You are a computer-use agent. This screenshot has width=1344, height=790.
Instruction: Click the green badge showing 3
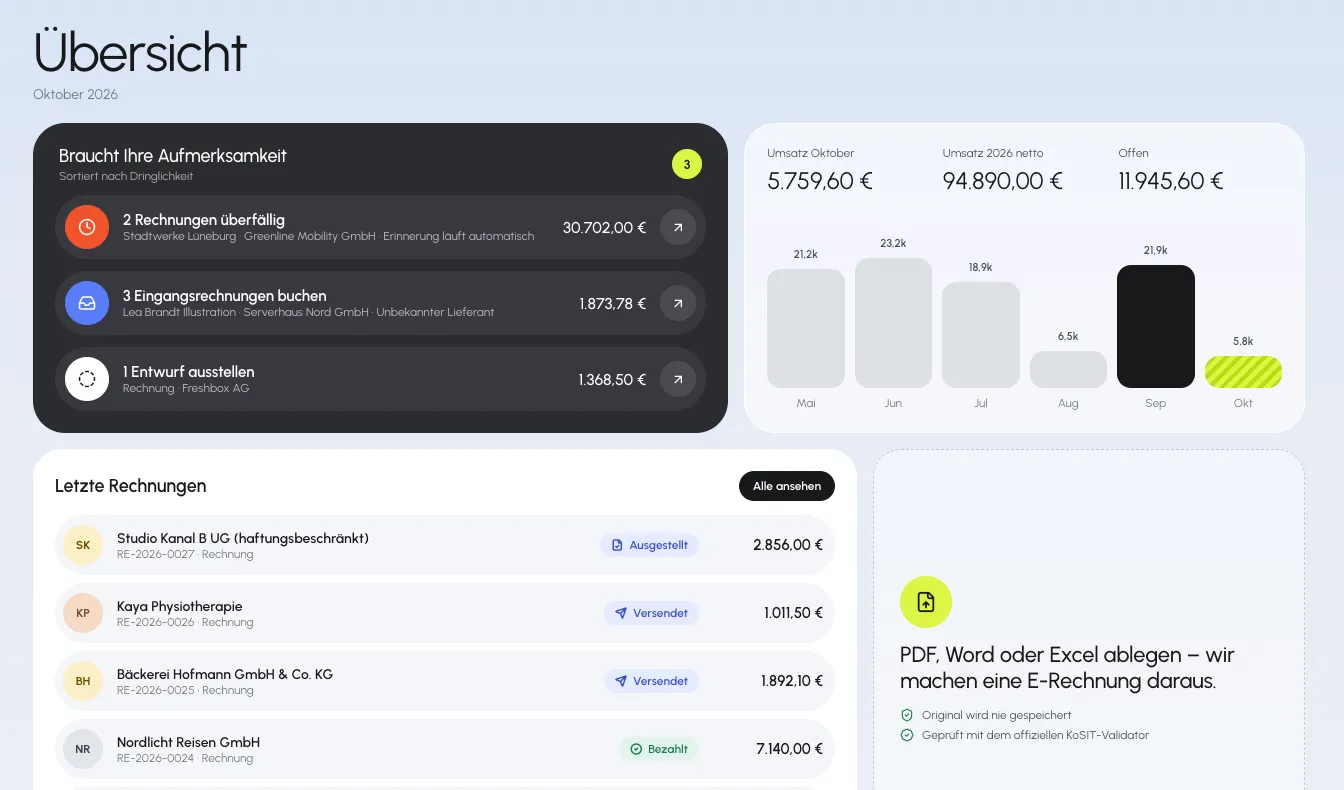coord(687,164)
